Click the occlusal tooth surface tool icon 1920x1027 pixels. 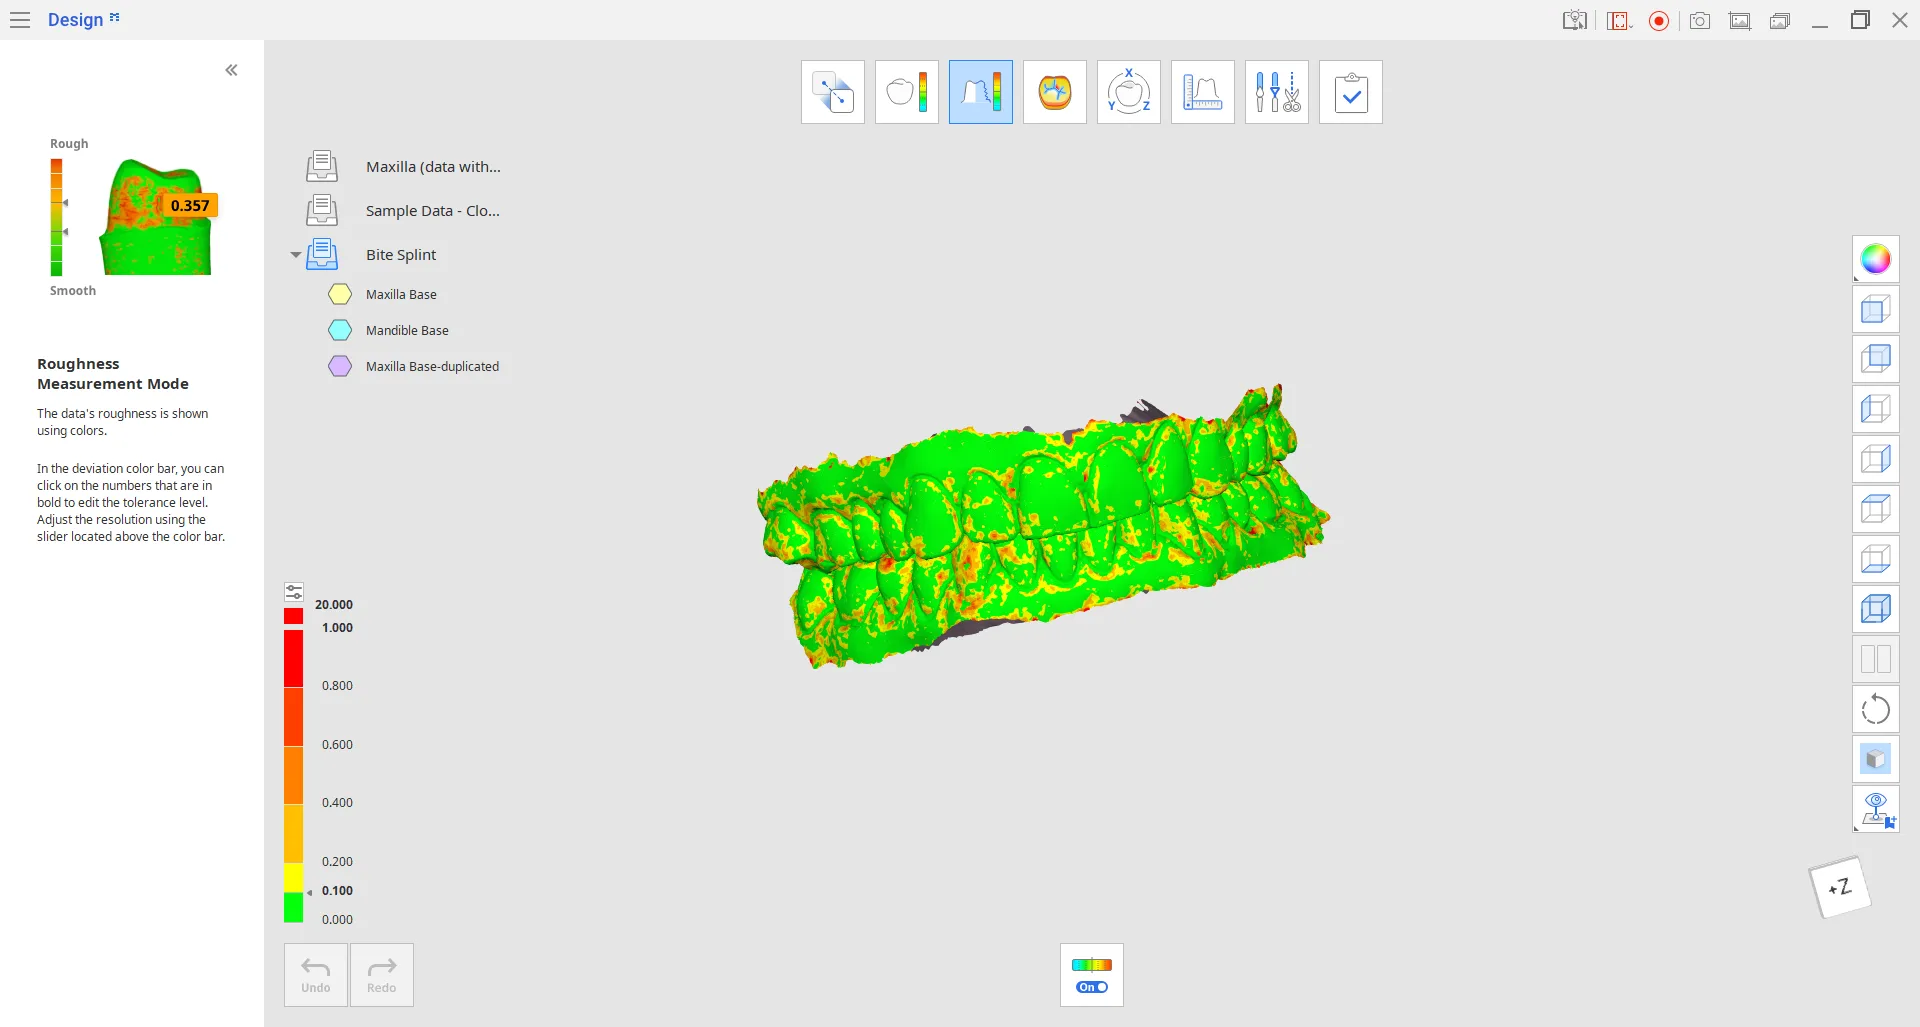[1054, 92]
